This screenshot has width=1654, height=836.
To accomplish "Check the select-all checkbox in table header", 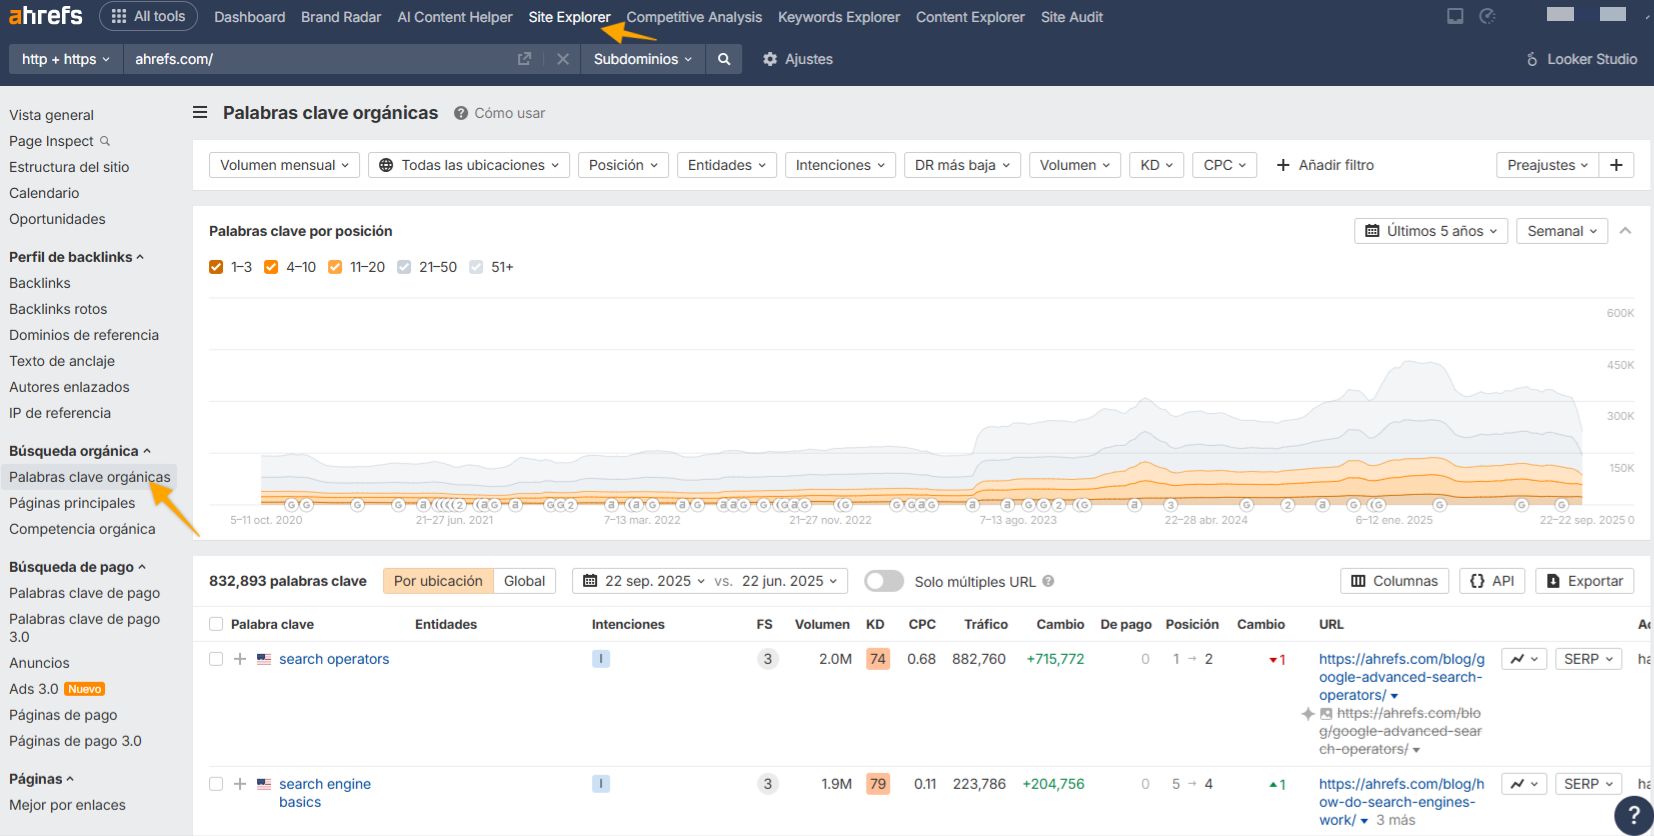I will tap(216, 624).
